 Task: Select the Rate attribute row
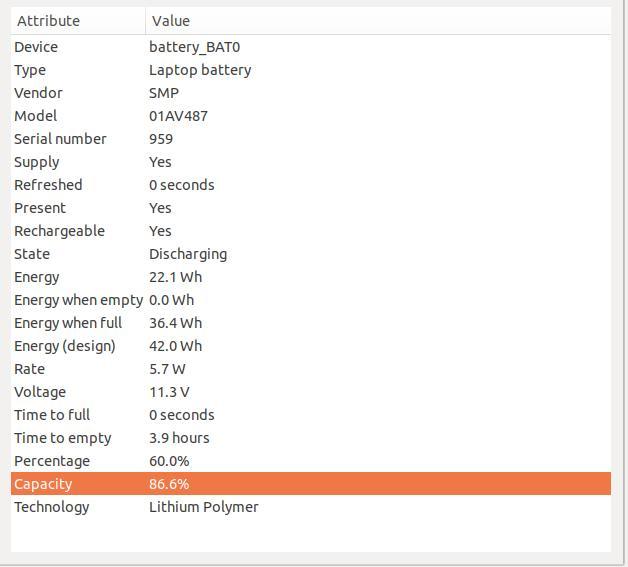[311, 369]
